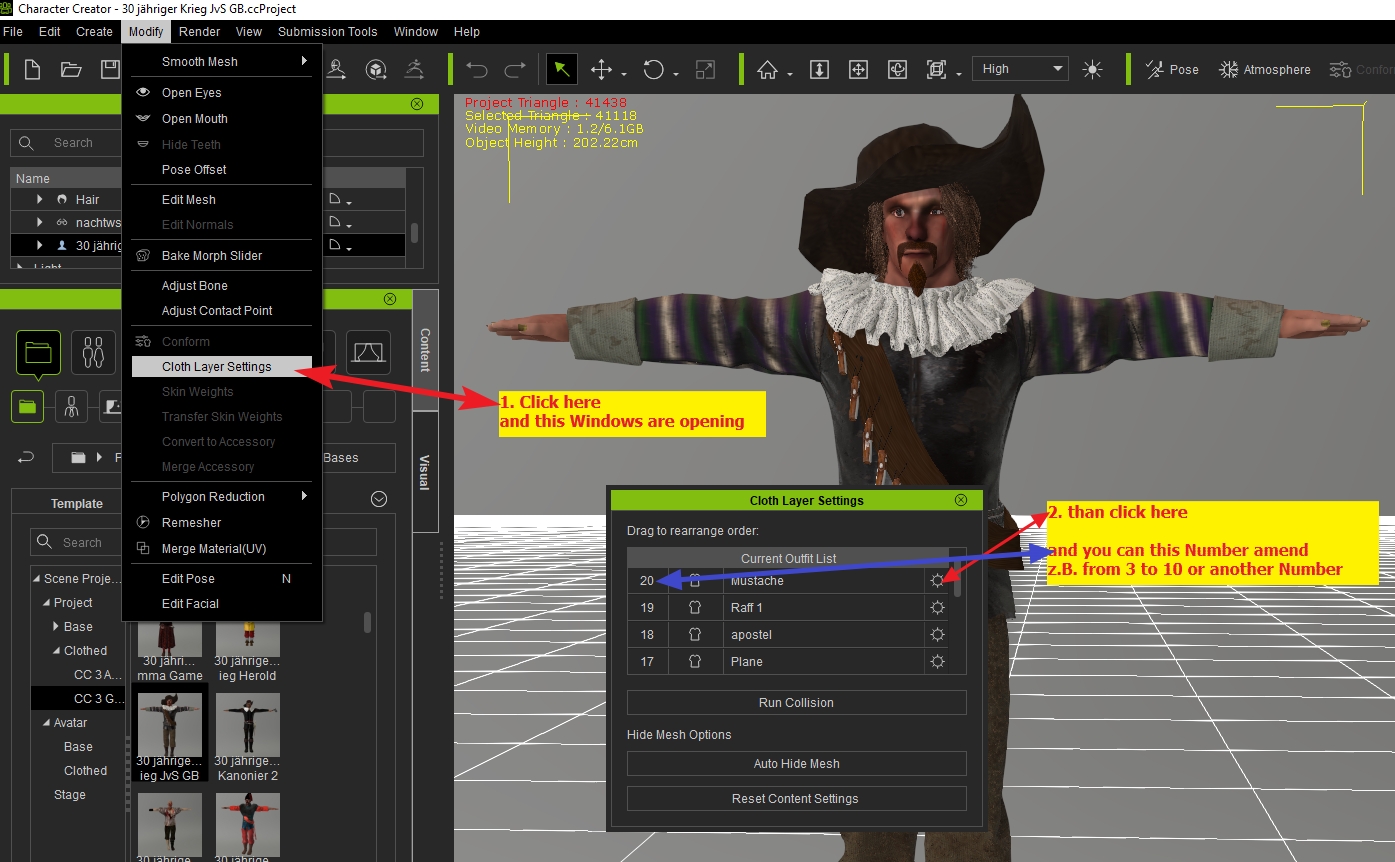Click the Auto Hide Mesh button
Viewport: 1395px width, 862px height.
click(796, 763)
